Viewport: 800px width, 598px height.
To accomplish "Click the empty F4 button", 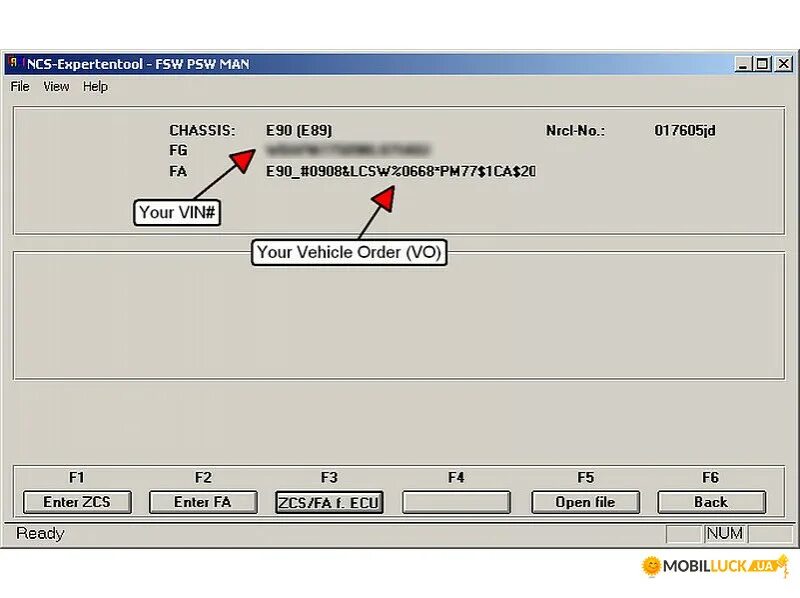I will click(456, 502).
